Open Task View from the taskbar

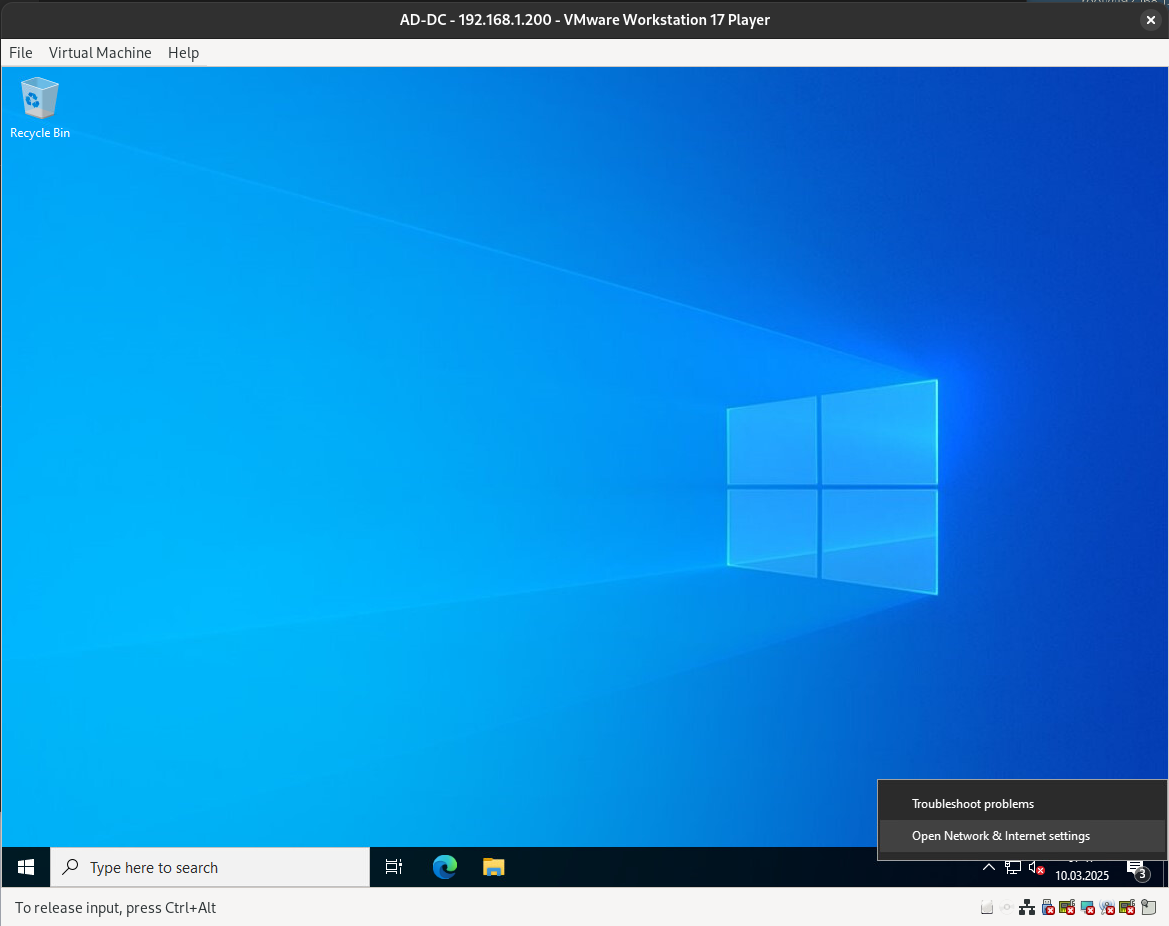coord(394,867)
